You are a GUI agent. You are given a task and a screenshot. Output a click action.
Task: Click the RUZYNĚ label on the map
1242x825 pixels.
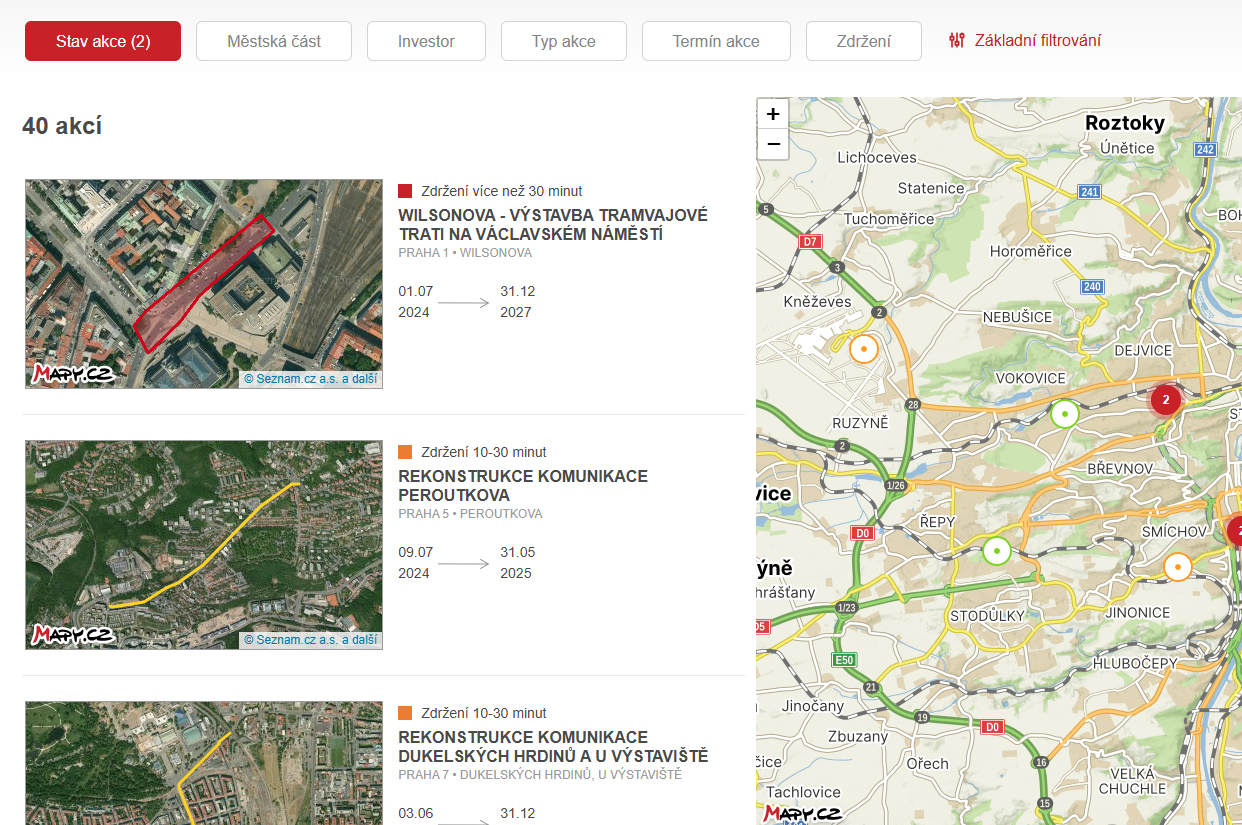tap(860, 423)
